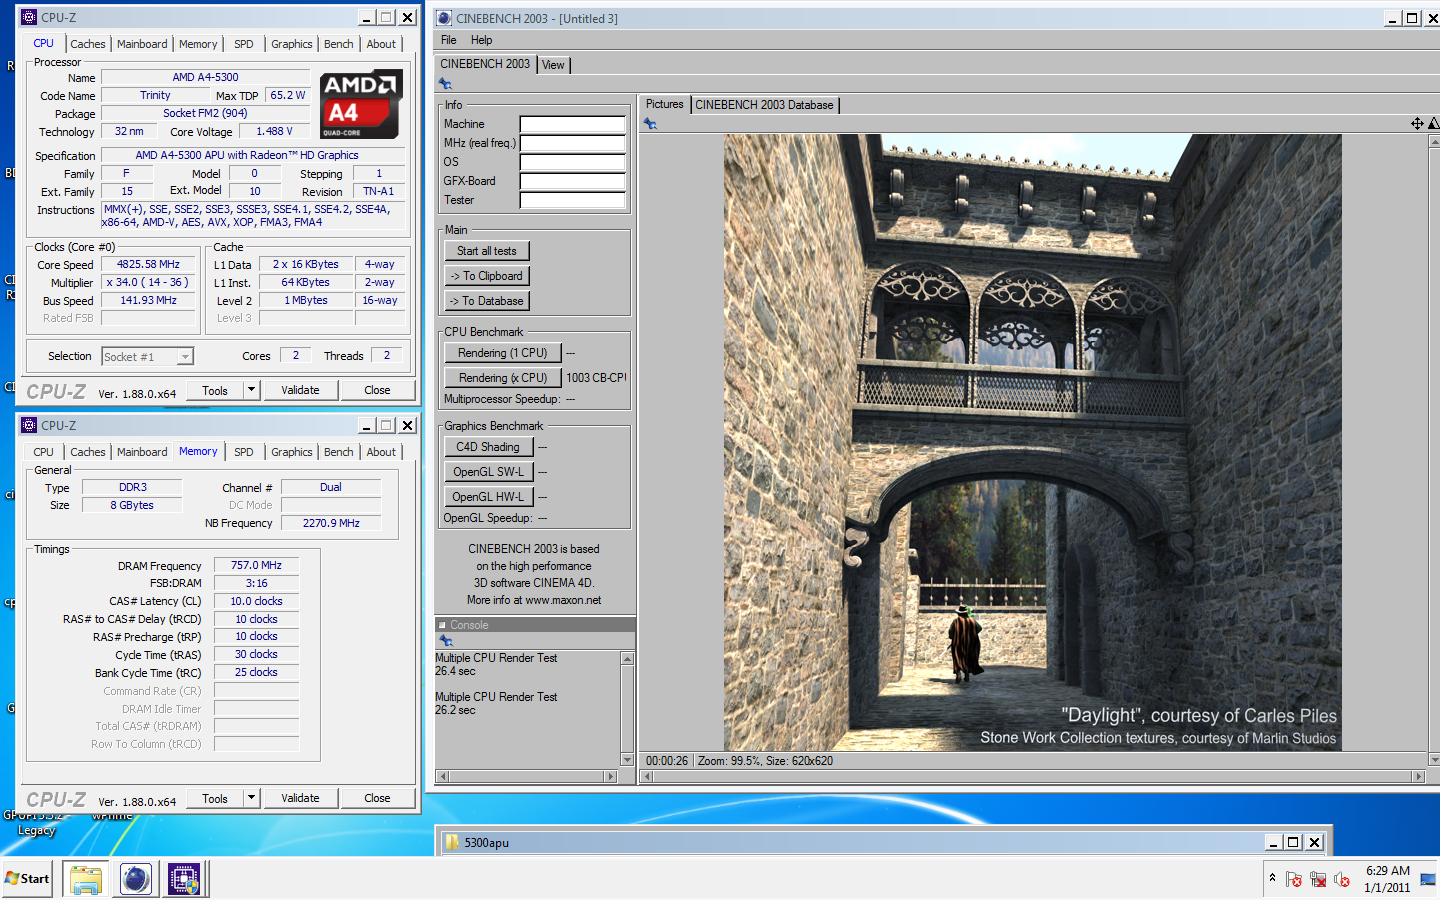Open the CINEBENCH taskbar icon
The height and width of the screenshot is (900, 1440).
pyautogui.click(x=135, y=879)
